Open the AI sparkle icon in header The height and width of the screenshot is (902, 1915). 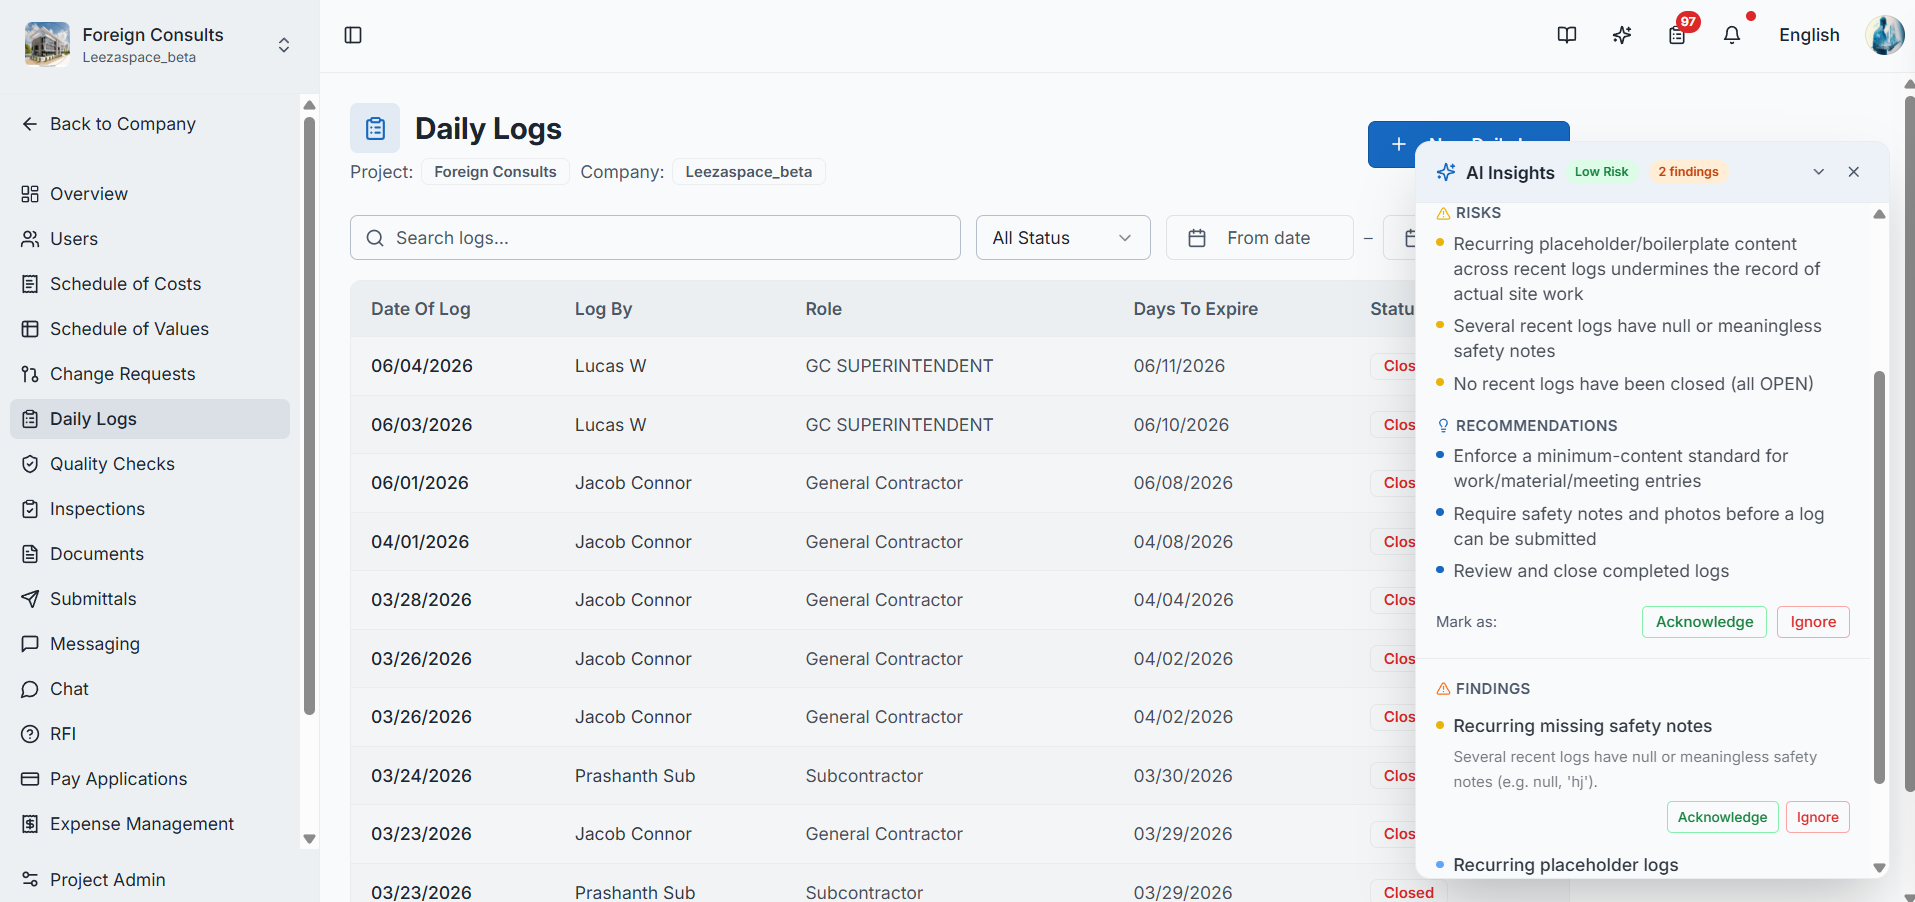(x=1622, y=35)
